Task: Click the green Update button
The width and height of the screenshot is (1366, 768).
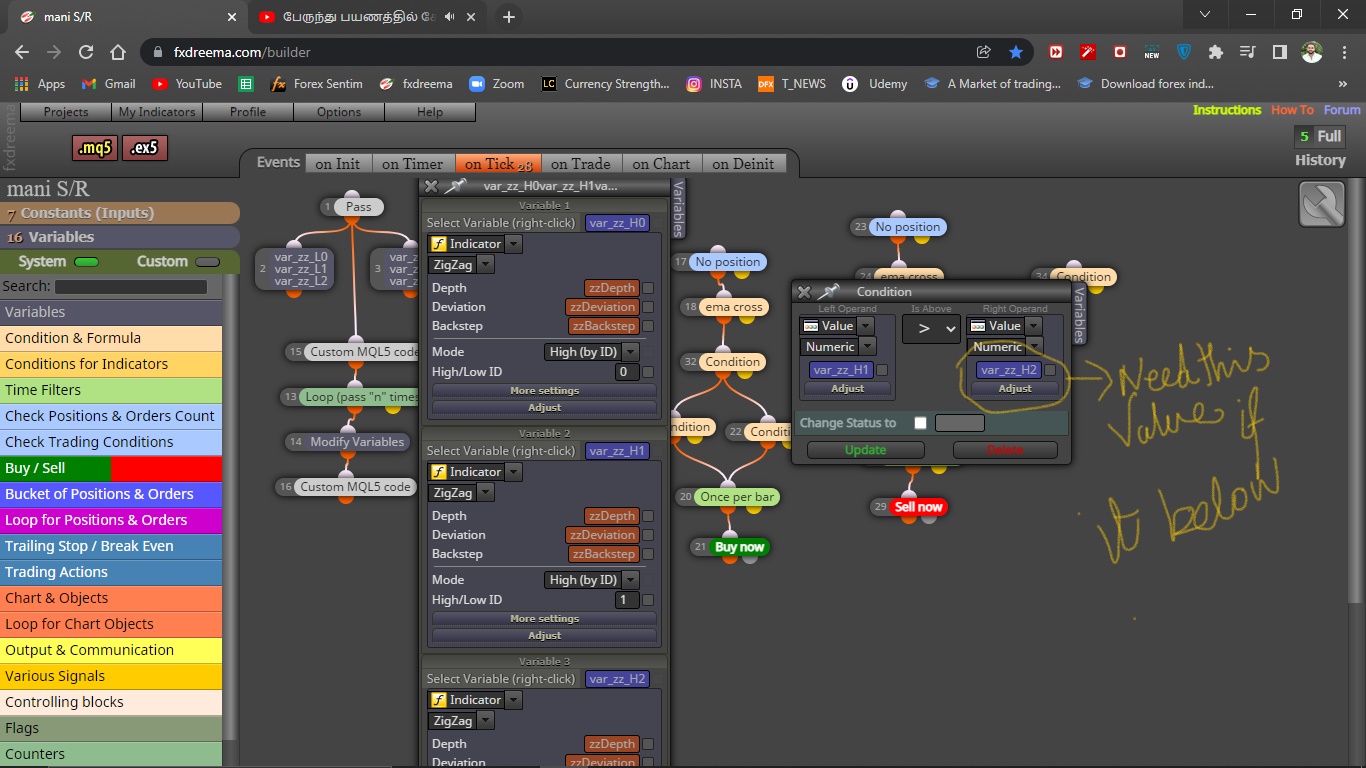Action: click(865, 450)
